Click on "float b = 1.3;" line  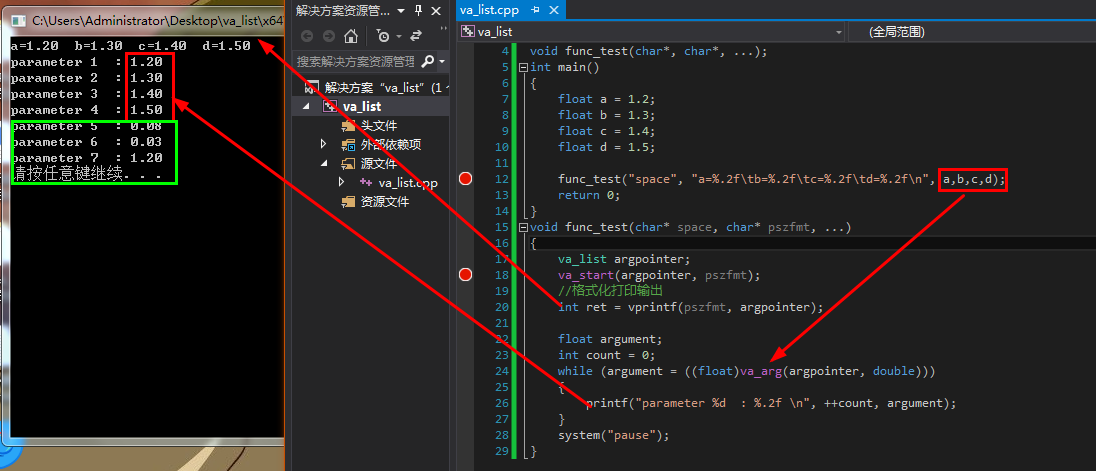coord(607,115)
